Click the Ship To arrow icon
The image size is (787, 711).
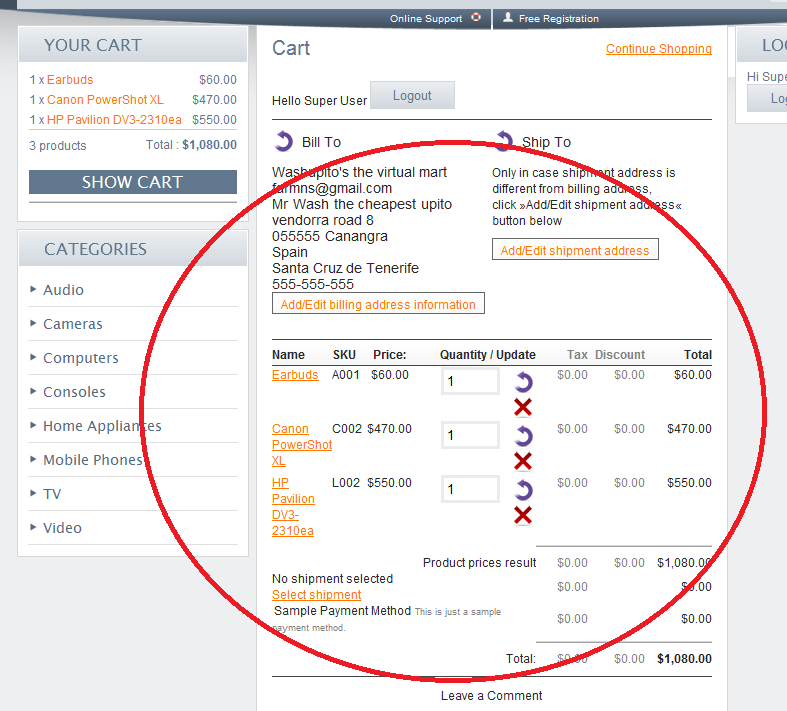point(504,141)
